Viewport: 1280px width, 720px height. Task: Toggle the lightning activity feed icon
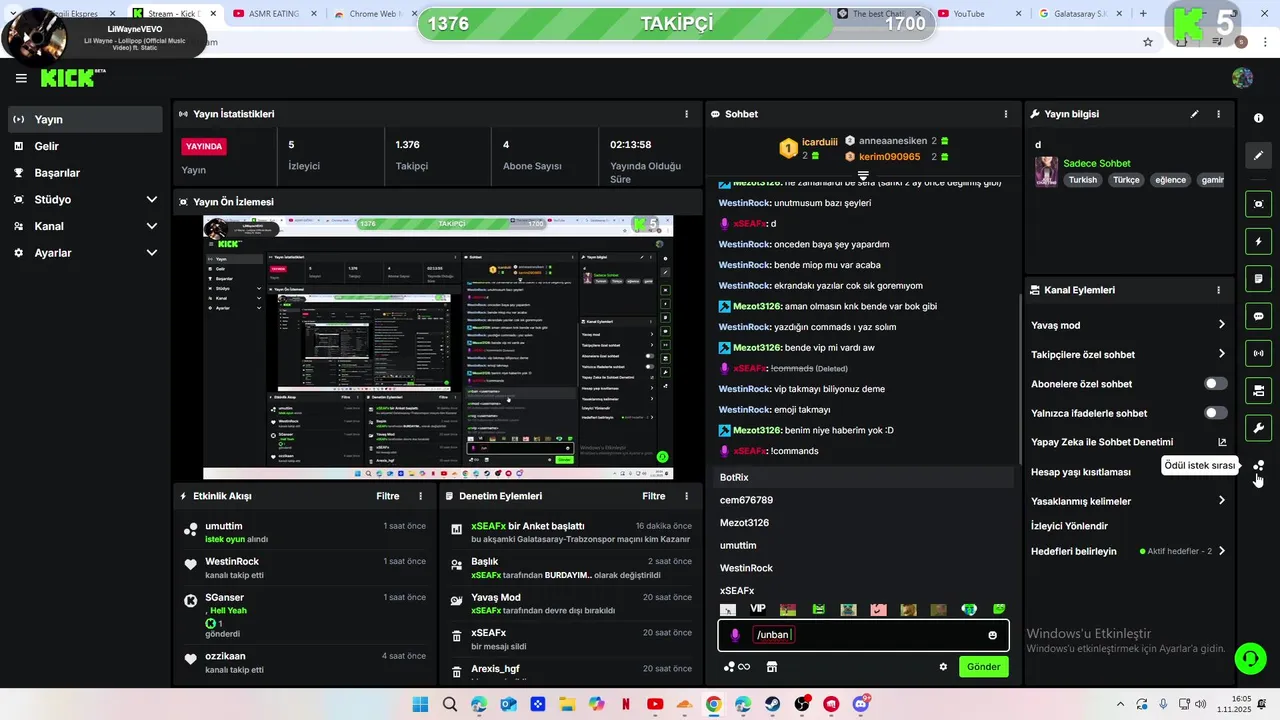point(1258,241)
